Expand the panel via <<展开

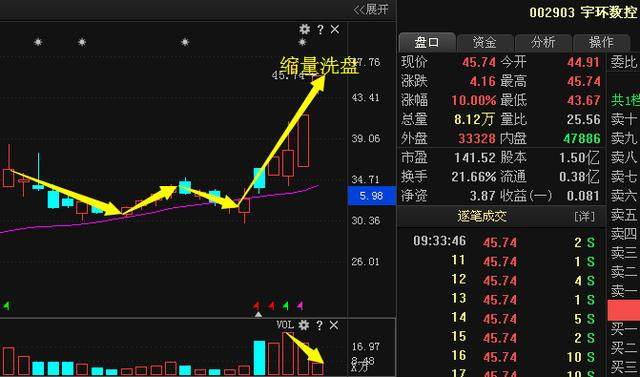[x=371, y=10]
